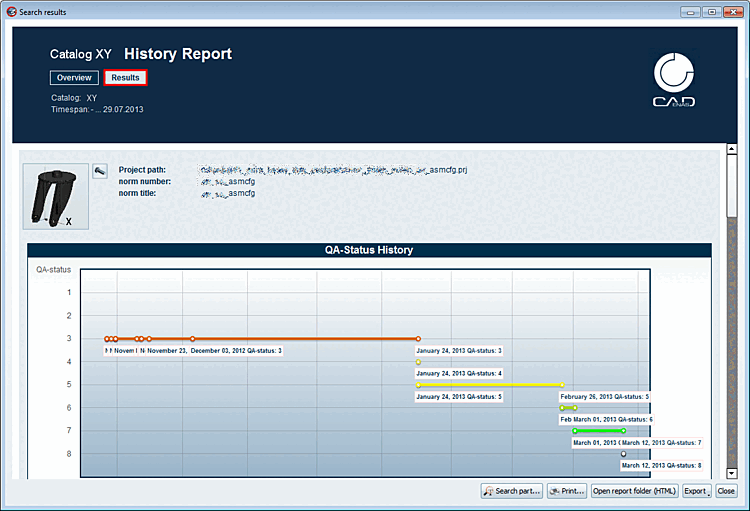Switch to the Overview tab
The width and height of the screenshot is (750, 511).
tap(74, 78)
